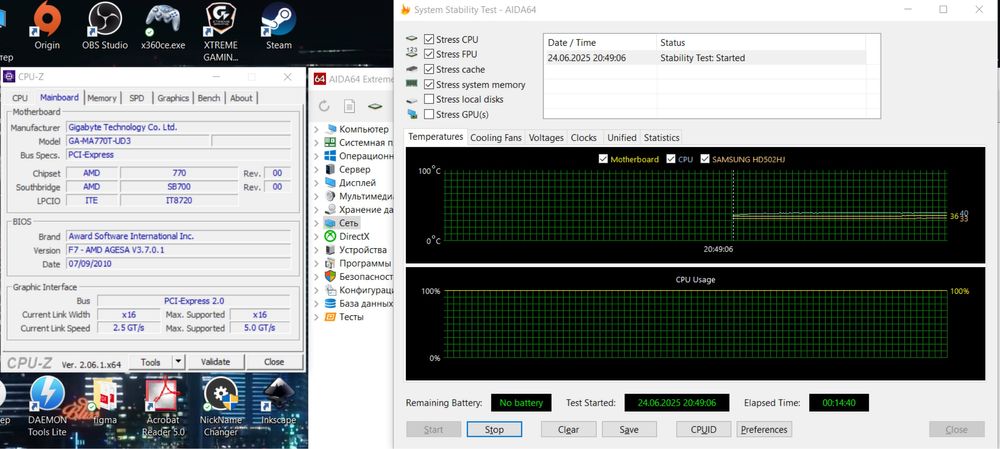Image resolution: width=1000 pixels, height=449 pixels.
Task: Switch to Voltages tab
Action: click(546, 137)
